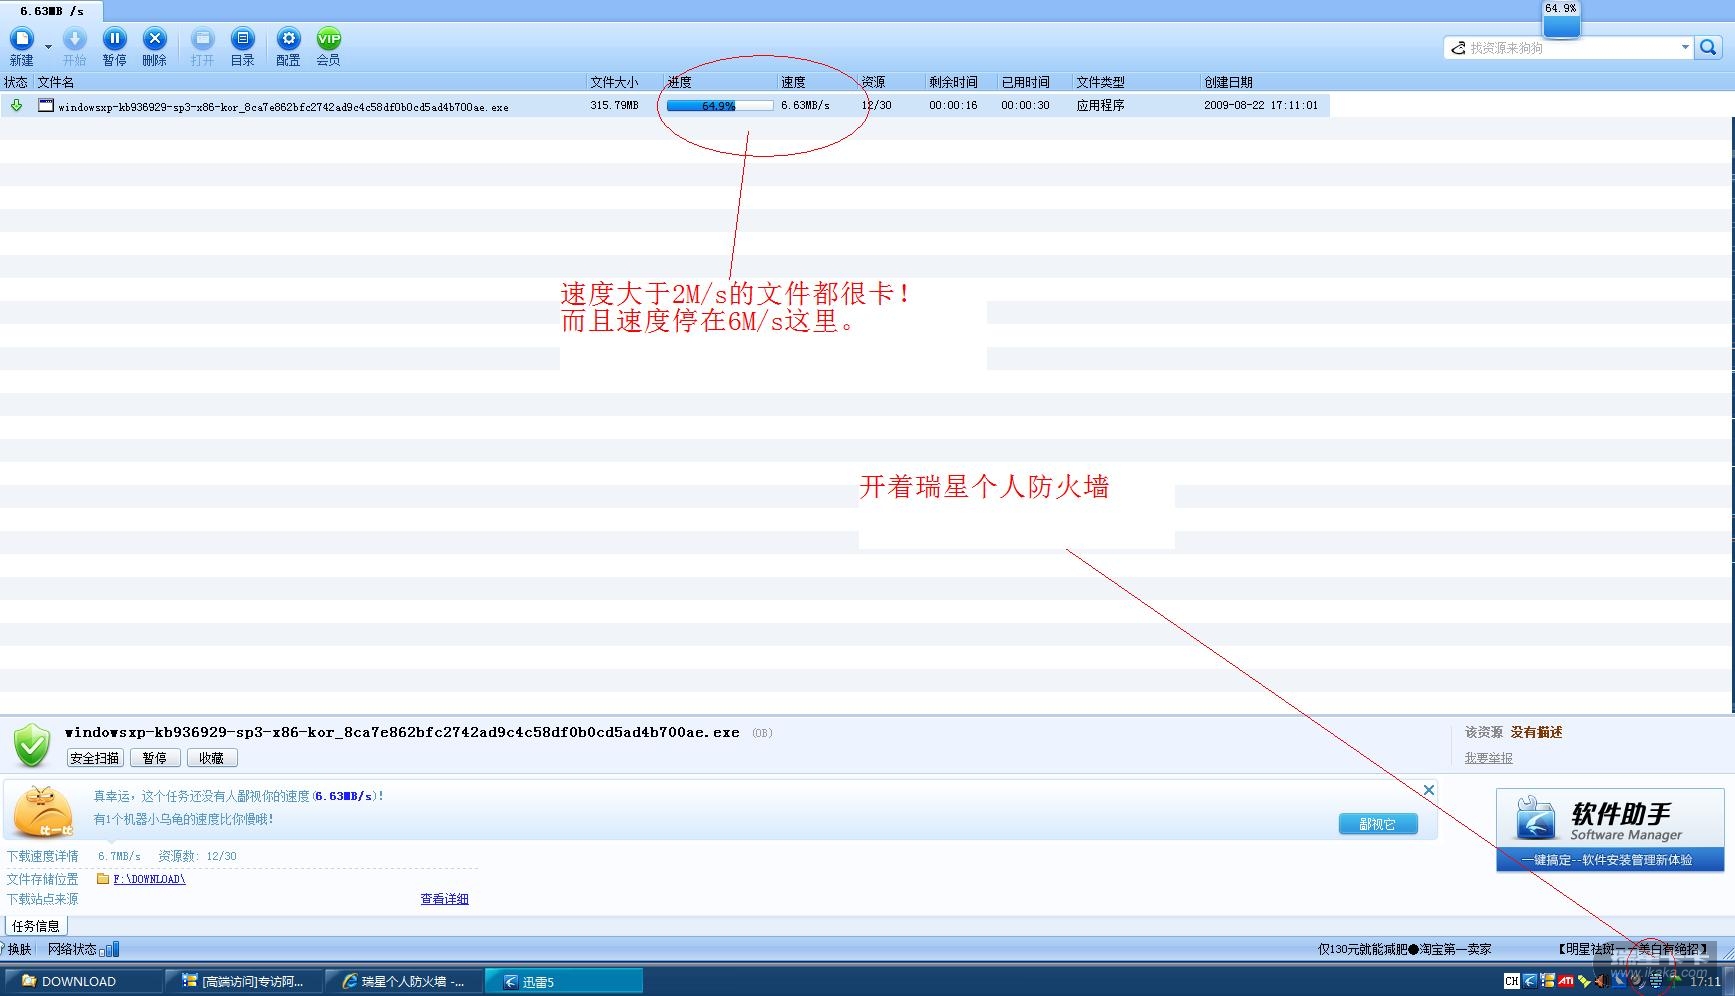Switch to the 瑞星个人防火墙 taskbar window
The height and width of the screenshot is (996, 1735).
[x=404, y=981]
